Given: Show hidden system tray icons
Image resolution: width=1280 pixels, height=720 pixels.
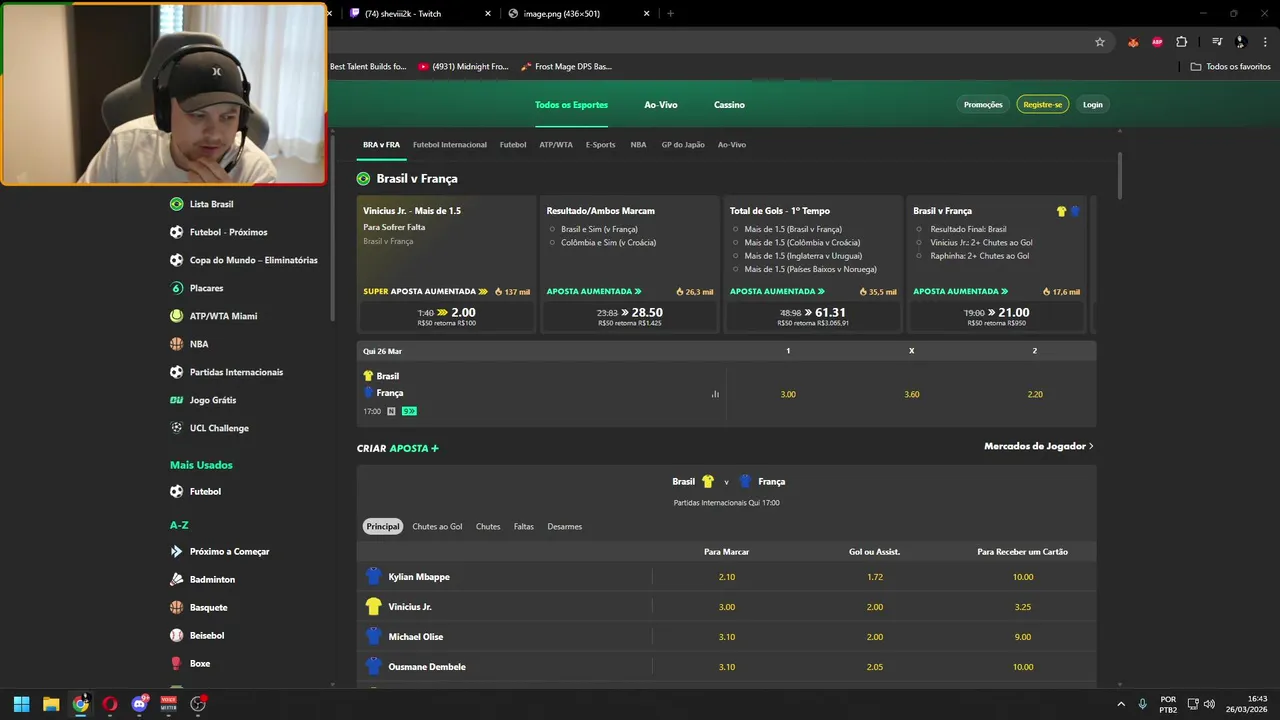Looking at the screenshot, I should coord(1120,704).
